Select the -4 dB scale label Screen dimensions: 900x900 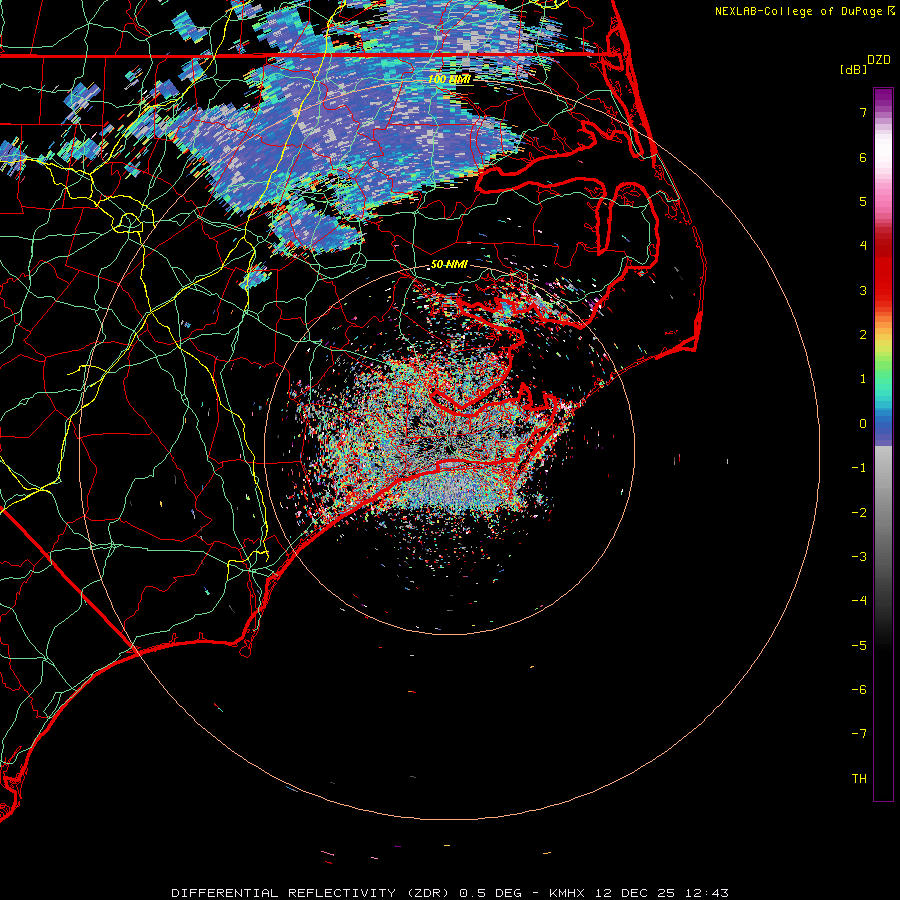859,601
